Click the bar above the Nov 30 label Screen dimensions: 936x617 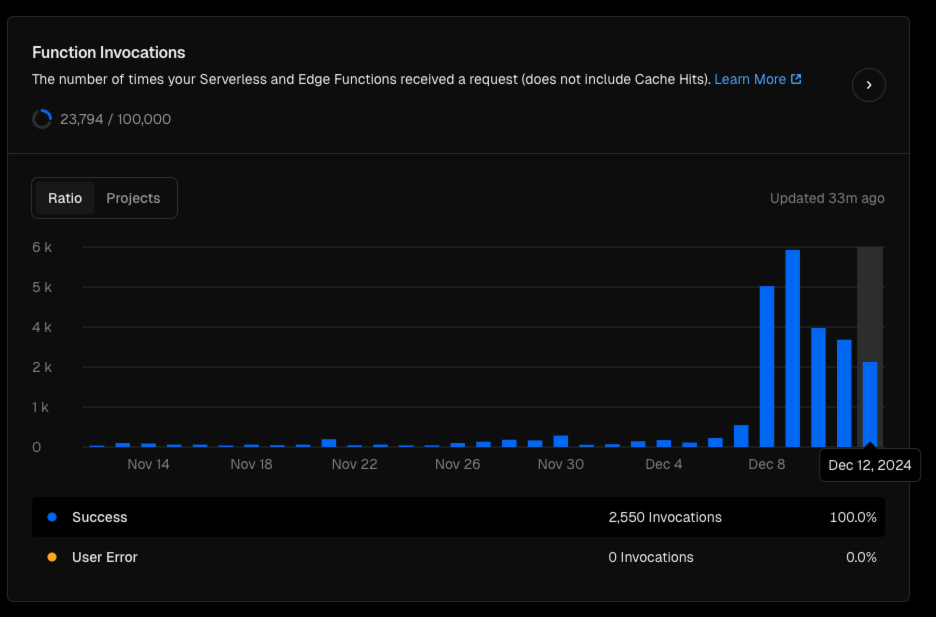561,441
